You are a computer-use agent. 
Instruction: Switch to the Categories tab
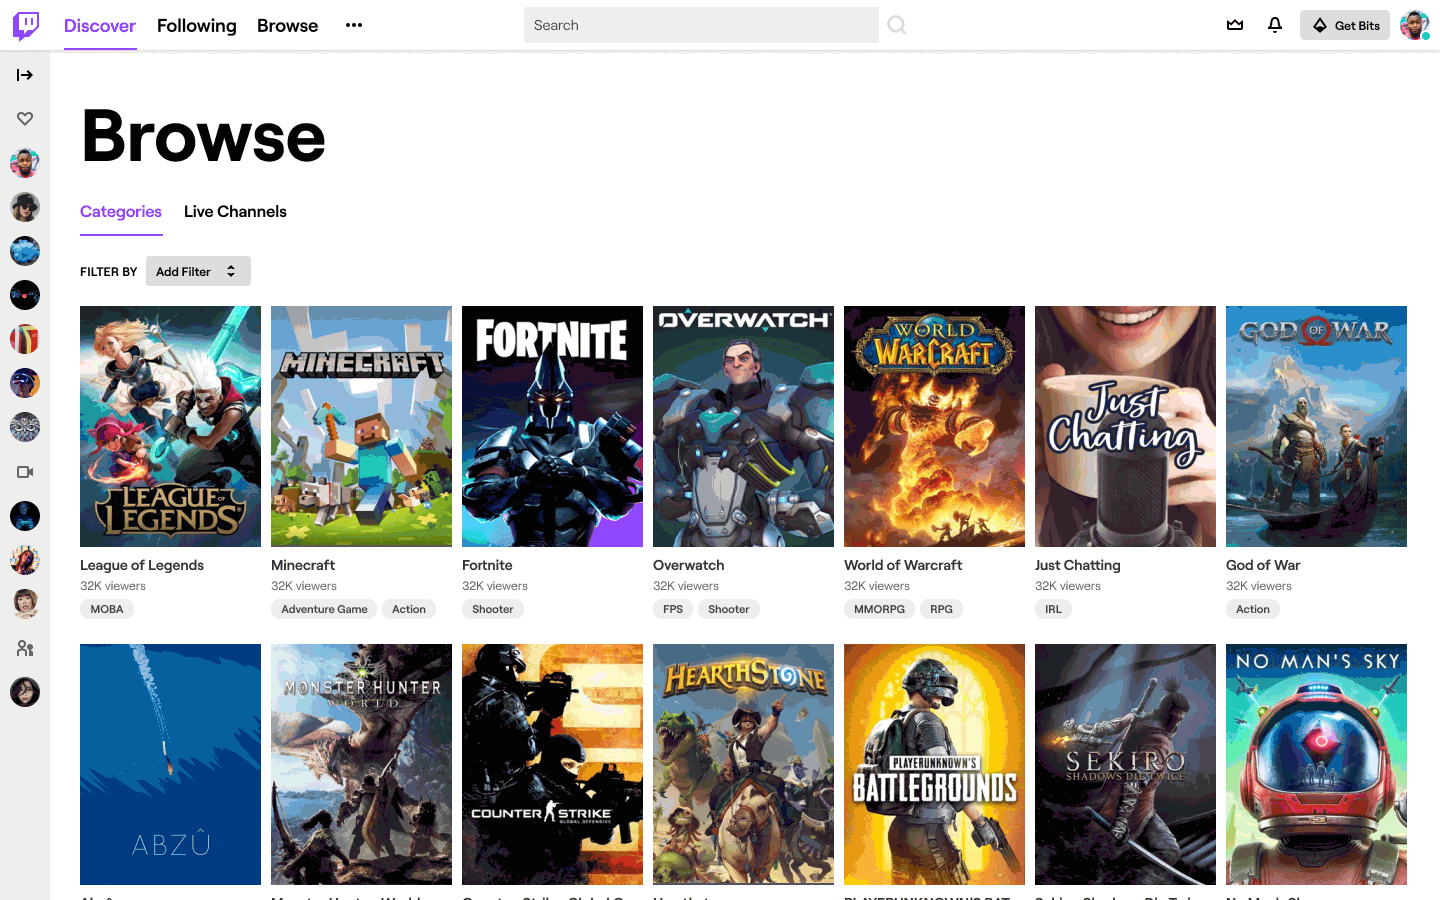tap(121, 212)
